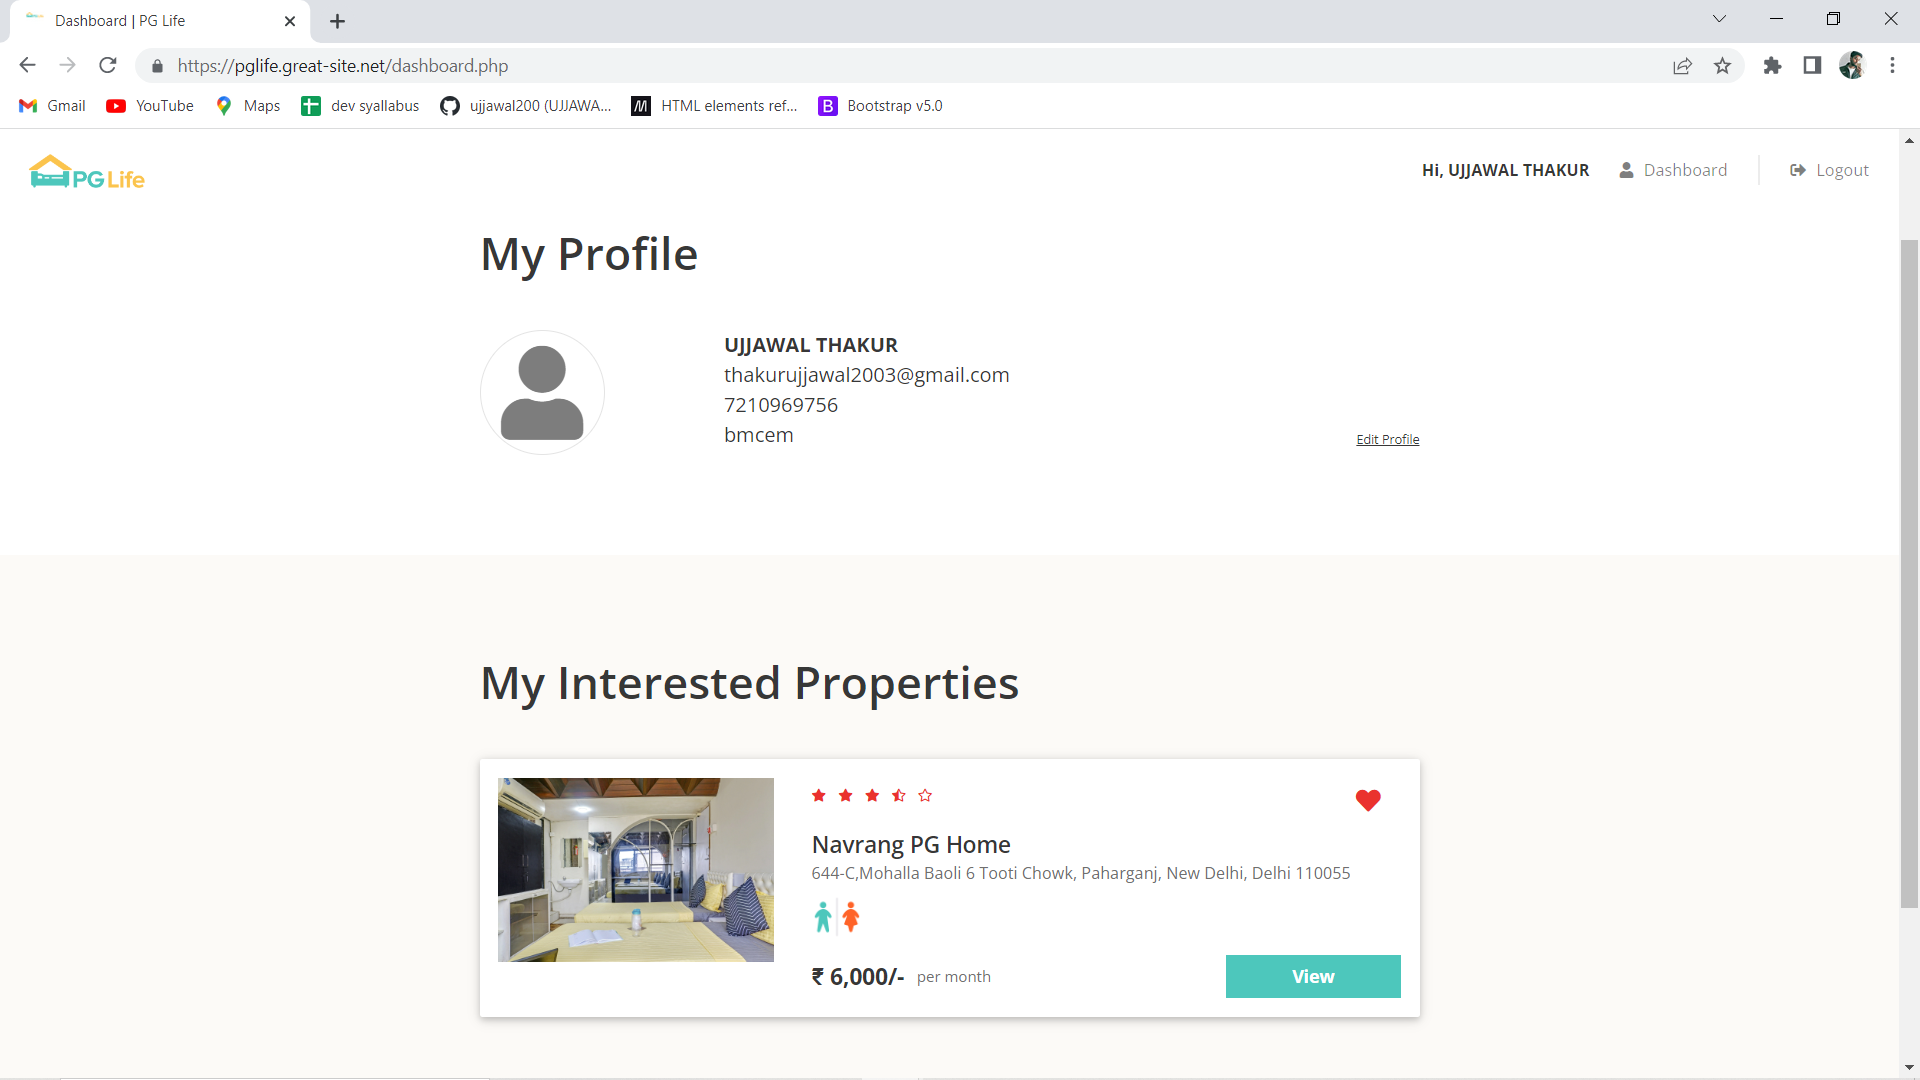Open the Bootstrap v5.0 bookmark
This screenshot has width=1920, height=1080.
click(x=880, y=105)
